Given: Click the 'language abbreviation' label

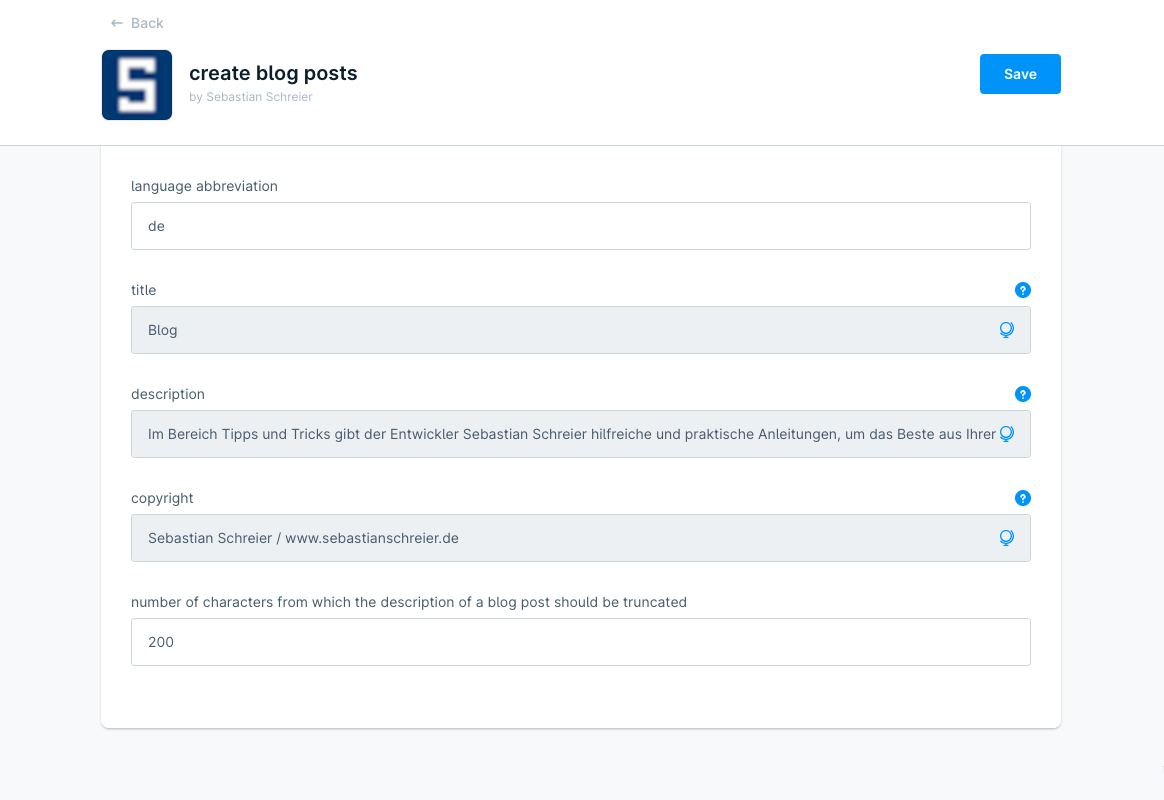Looking at the screenshot, I should click(204, 186).
